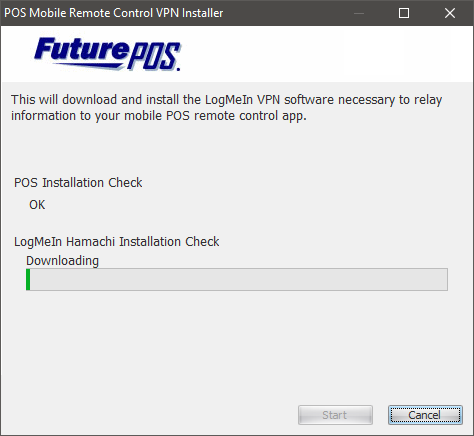The width and height of the screenshot is (474, 436).
Task: Maximize the installer window
Action: pyautogui.click(x=404, y=13)
